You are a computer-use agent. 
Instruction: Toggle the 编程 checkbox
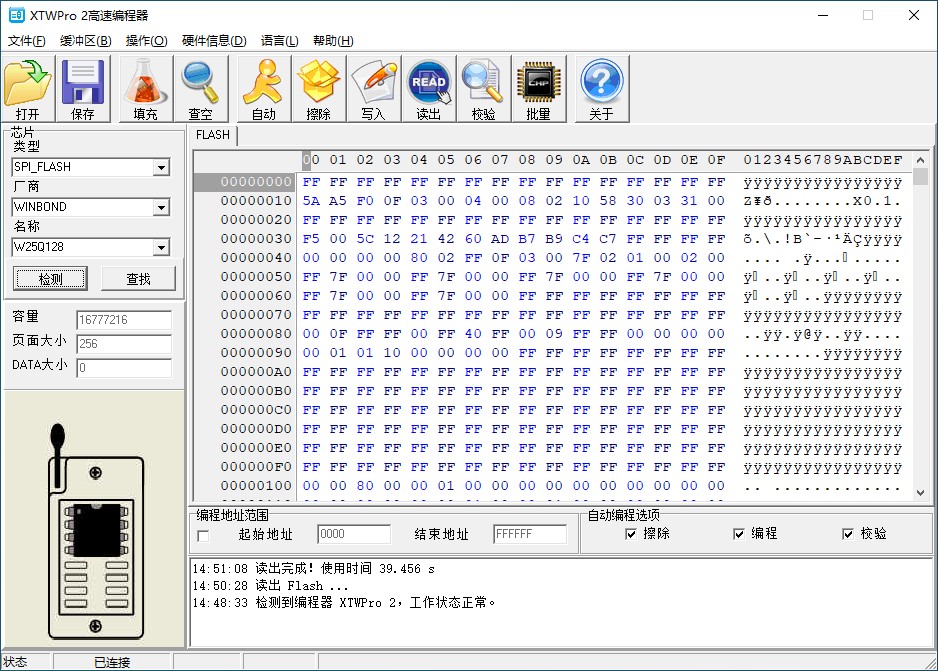coord(738,534)
